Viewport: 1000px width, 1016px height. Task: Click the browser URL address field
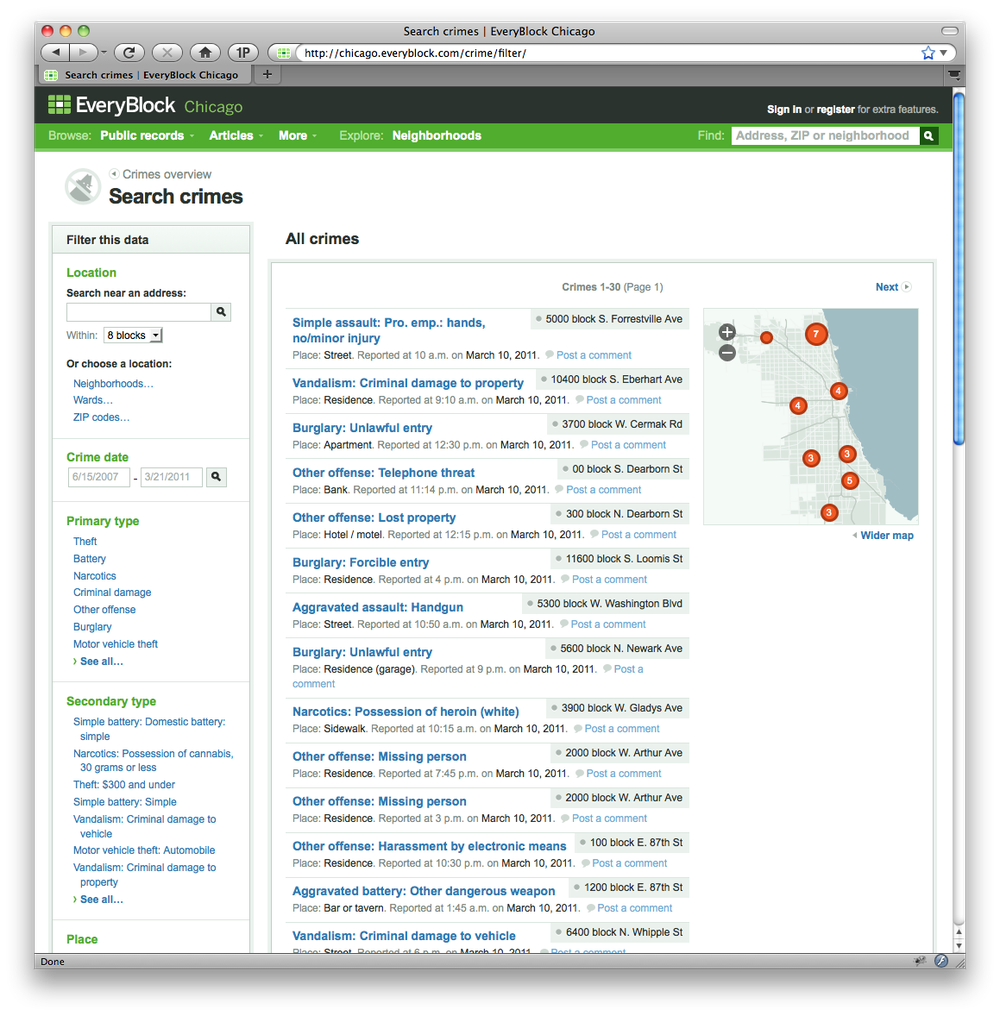pos(609,52)
